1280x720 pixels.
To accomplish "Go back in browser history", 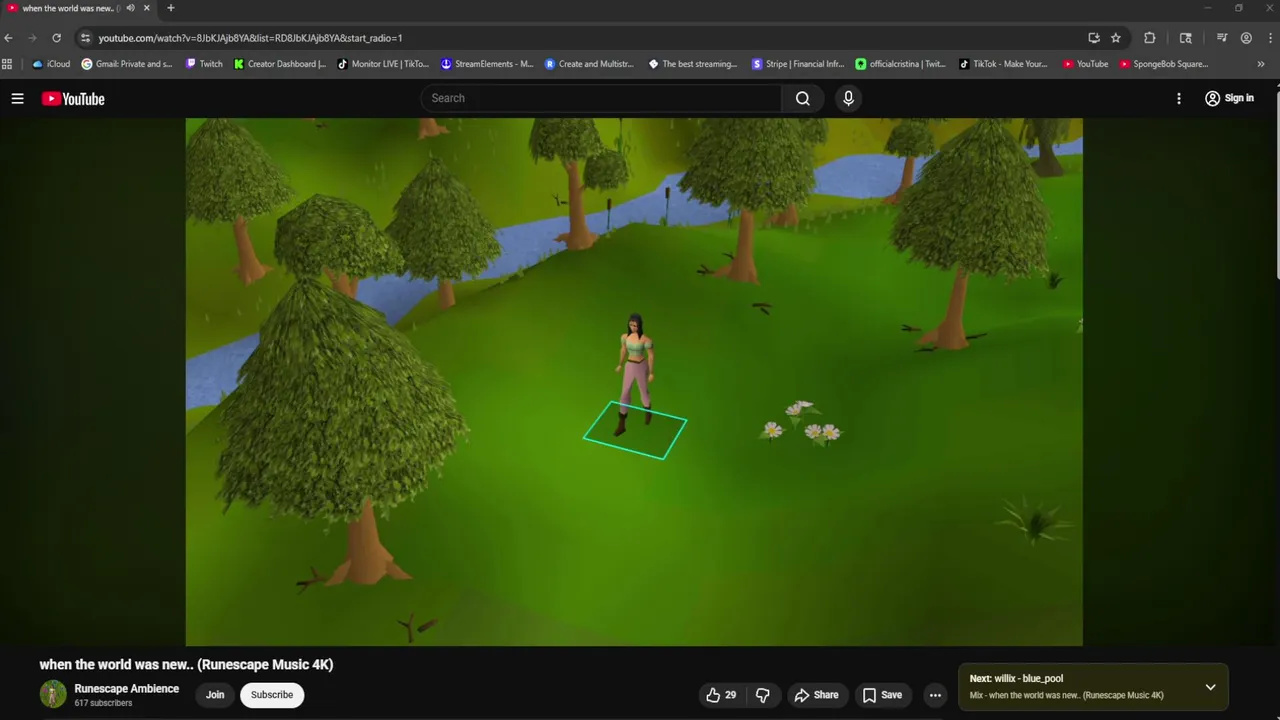I will pos(9,38).
